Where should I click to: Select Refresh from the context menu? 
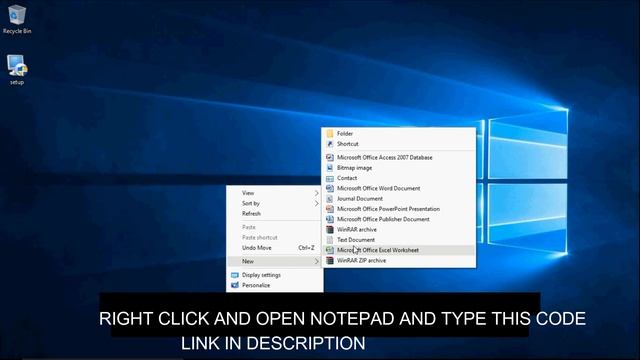pyautogui.click(x=274, y=213)
